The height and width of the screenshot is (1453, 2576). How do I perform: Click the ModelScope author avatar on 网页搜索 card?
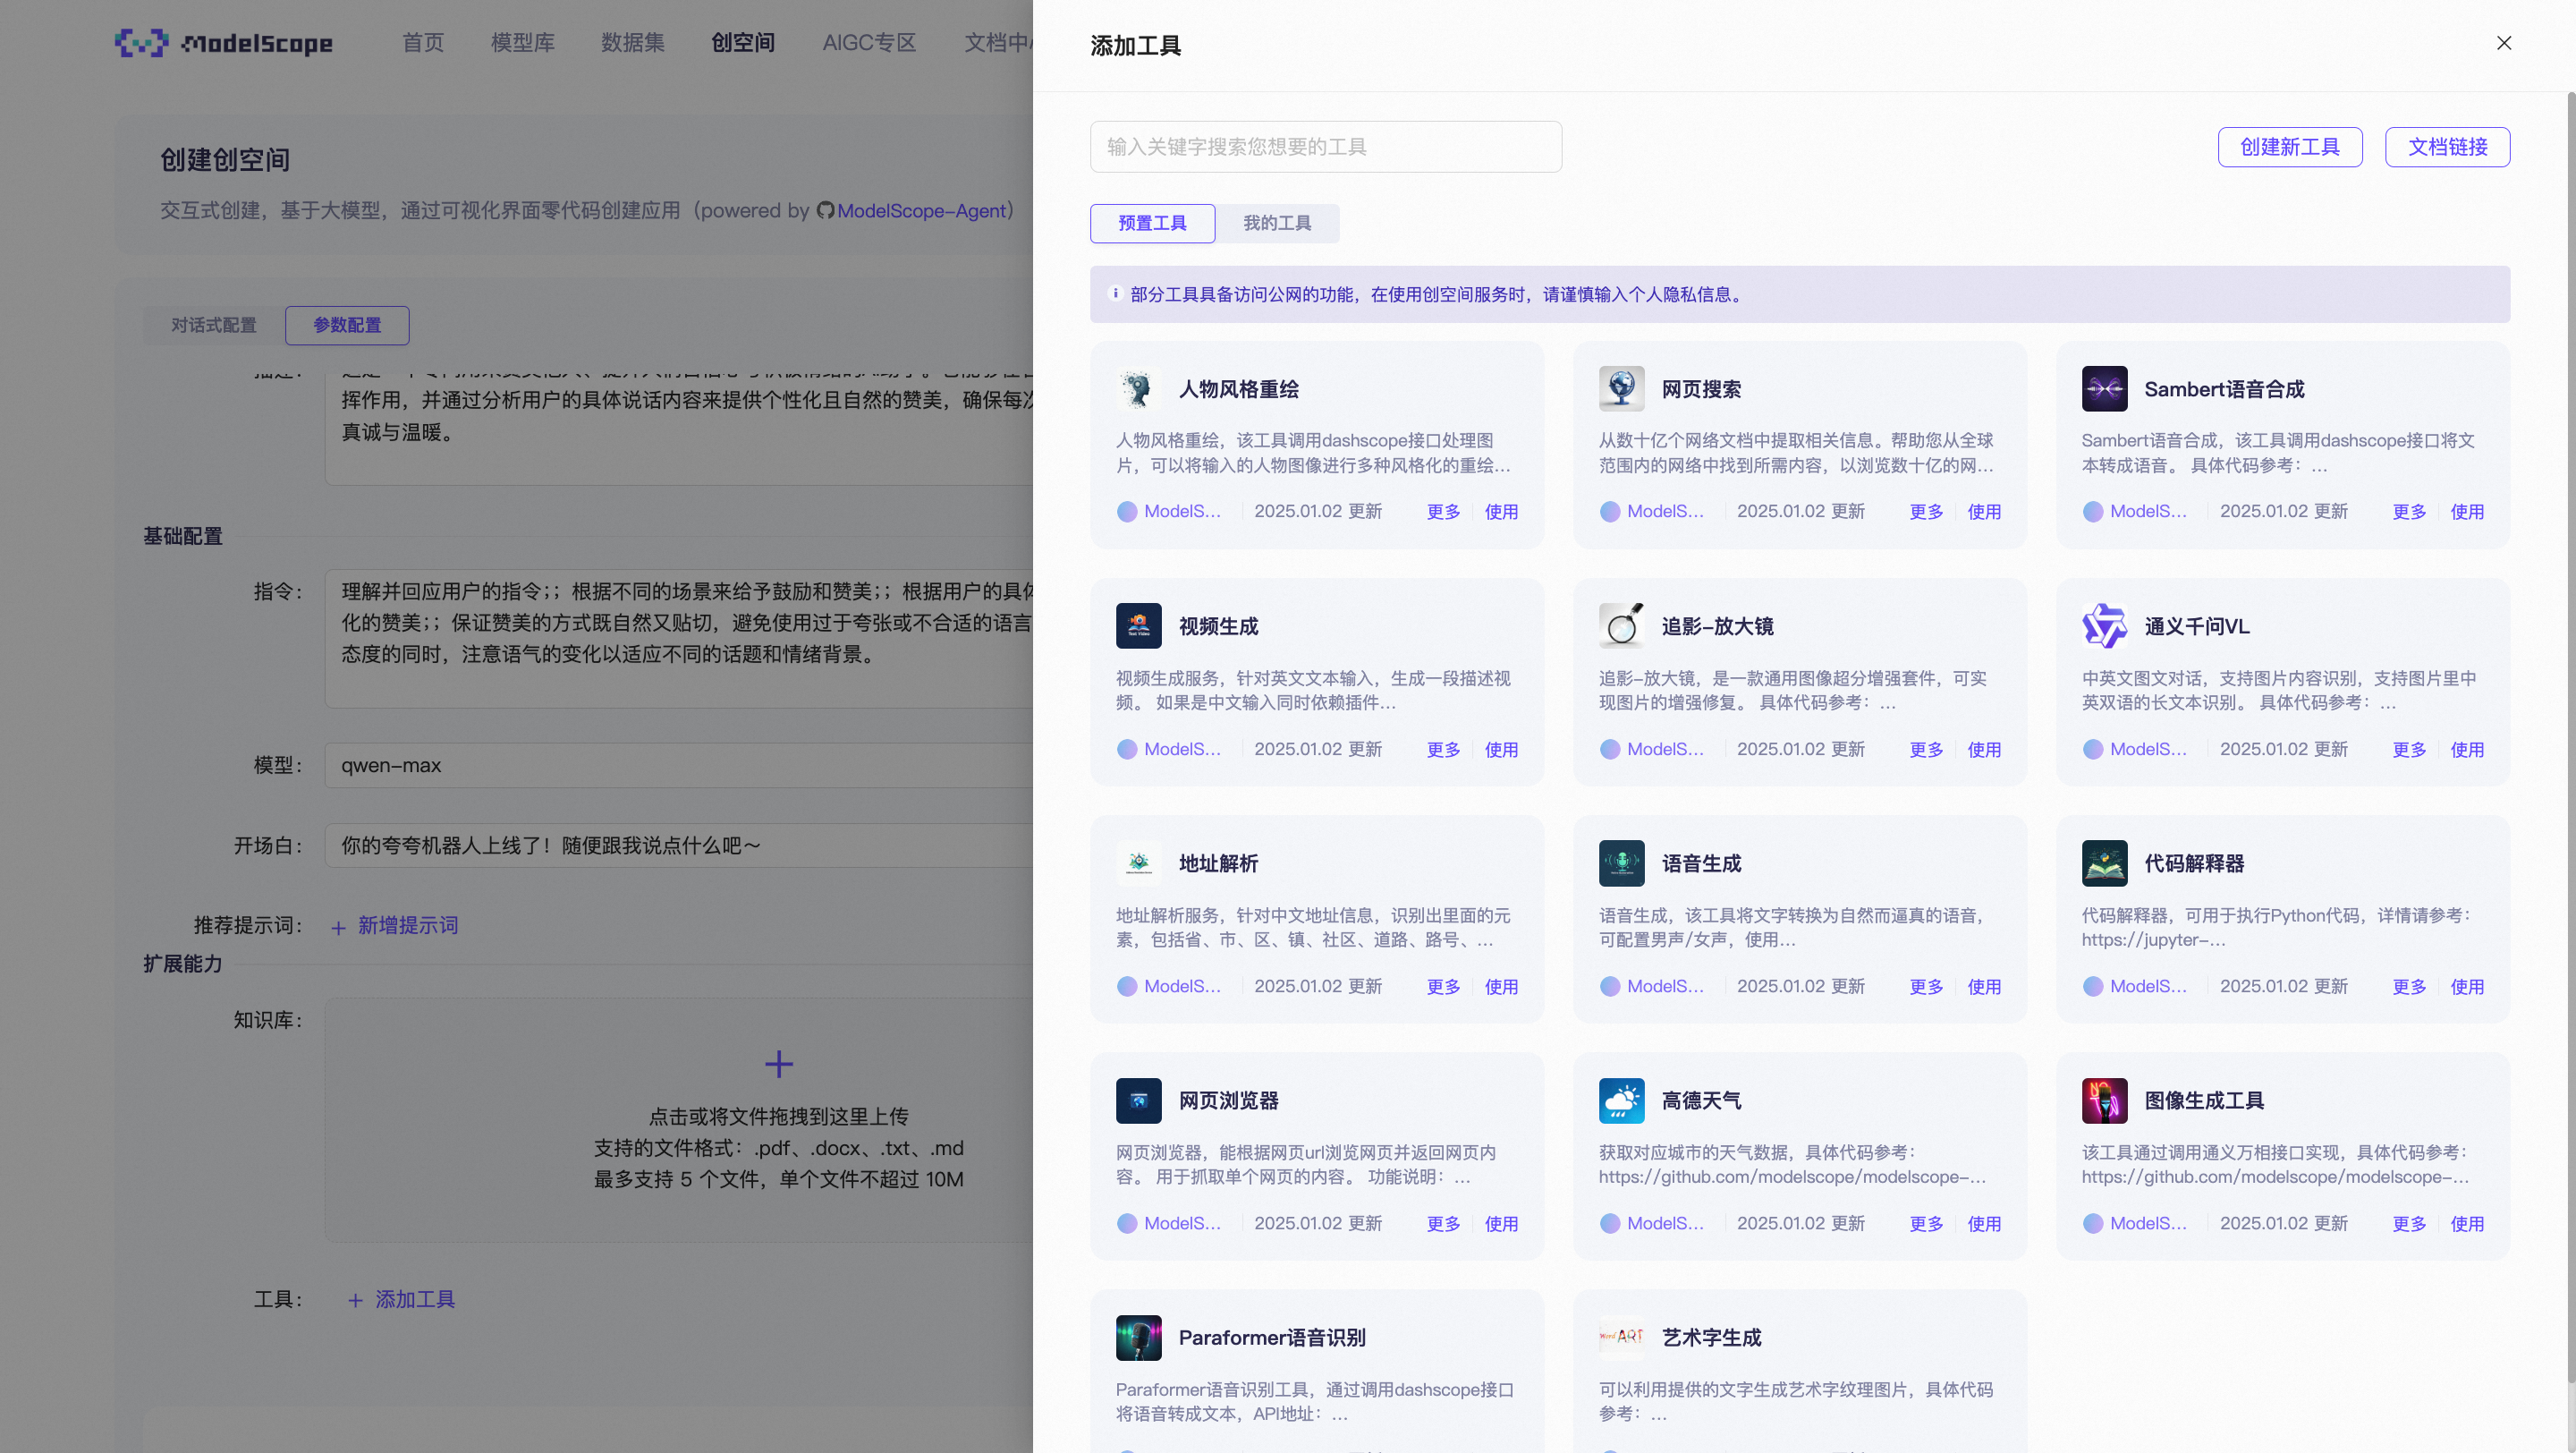[x=1609, y=511]
